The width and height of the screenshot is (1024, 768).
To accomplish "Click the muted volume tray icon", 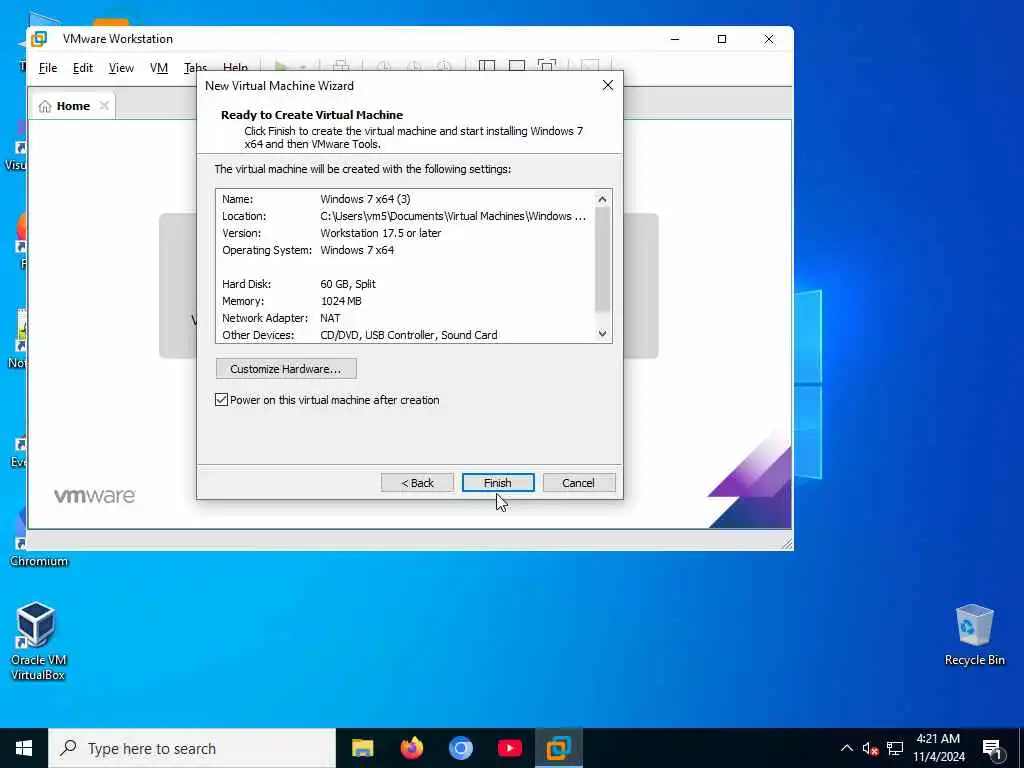I will (870, 748).
